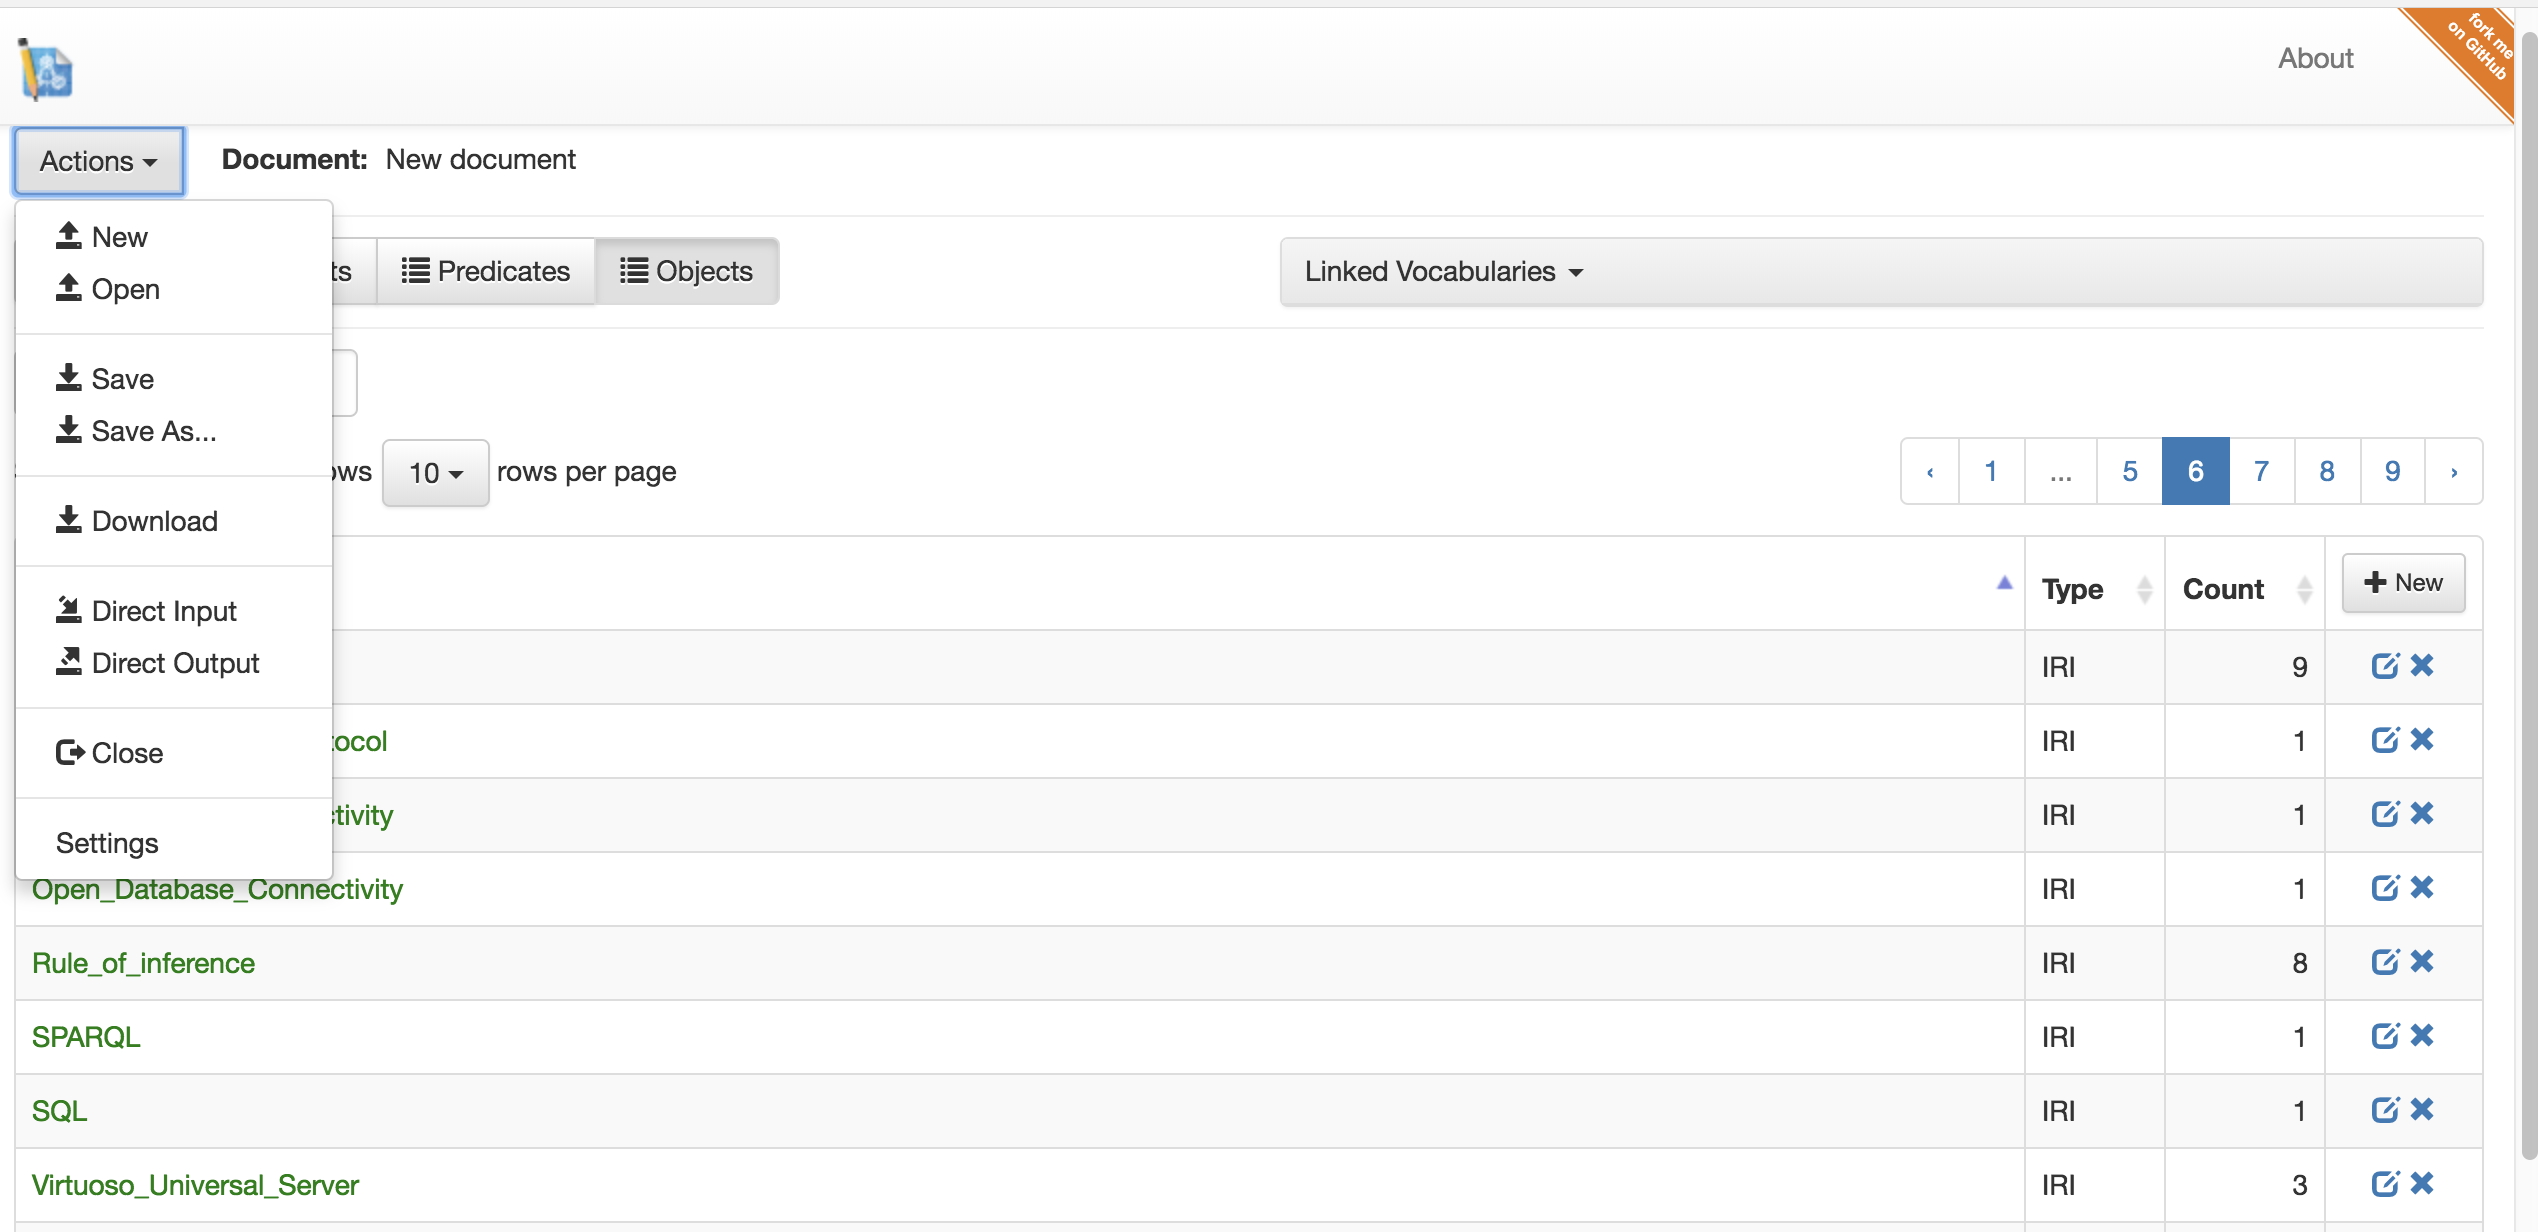Edit the SPARQL row with the pencil icon
The height and width of the screenshot is (1232, 2538).
[2385, 1036]
